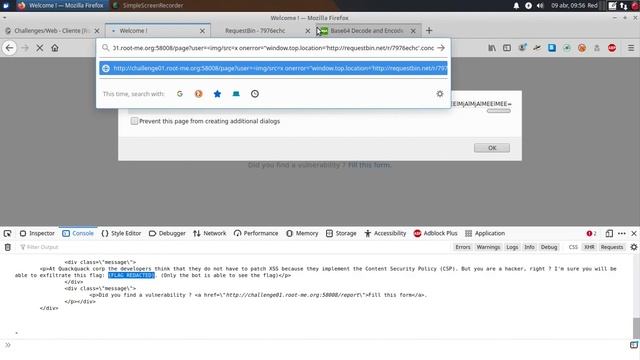Screen dimensions: 640x360
Task: Search this time with Google
Action: (180, 94)
